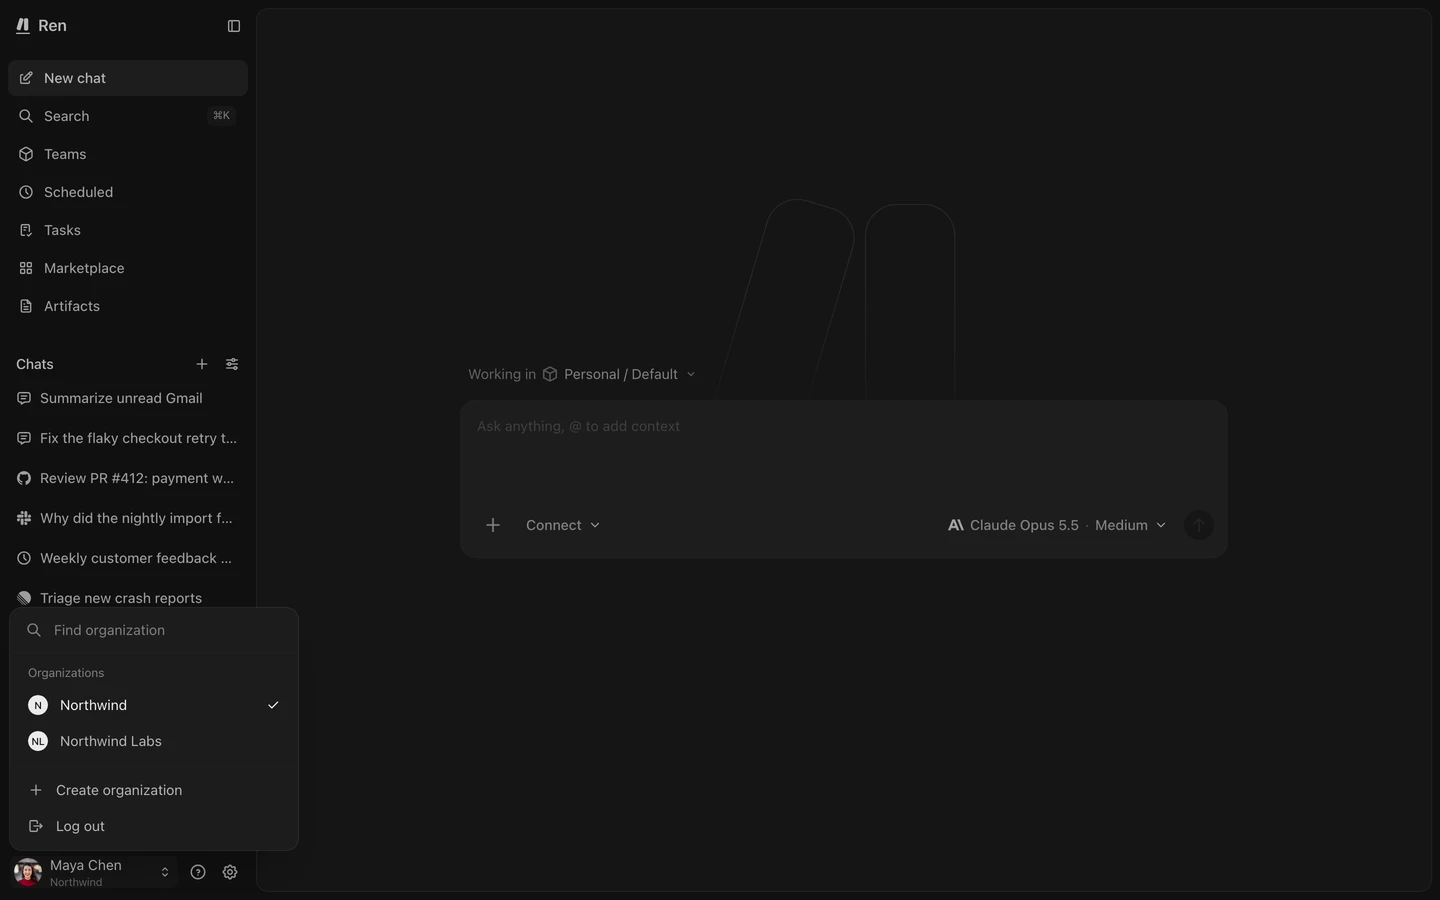Open the Triage new crash reports chat

point(128,598)
